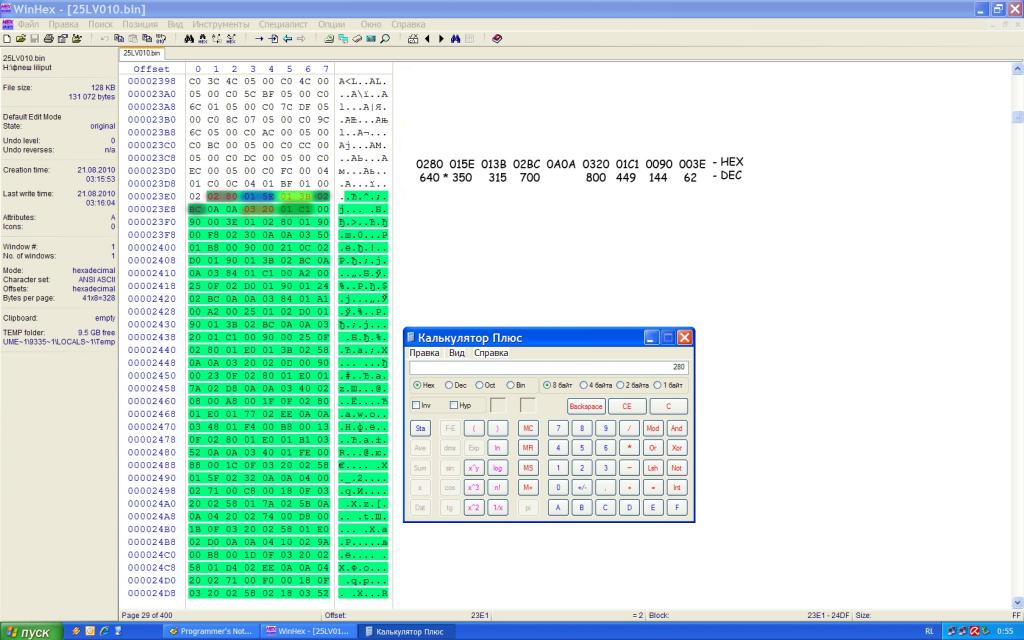Click the Go To Offset arrow icon
This screenshot has height=640, width=1024.
(x=259, y=39)
